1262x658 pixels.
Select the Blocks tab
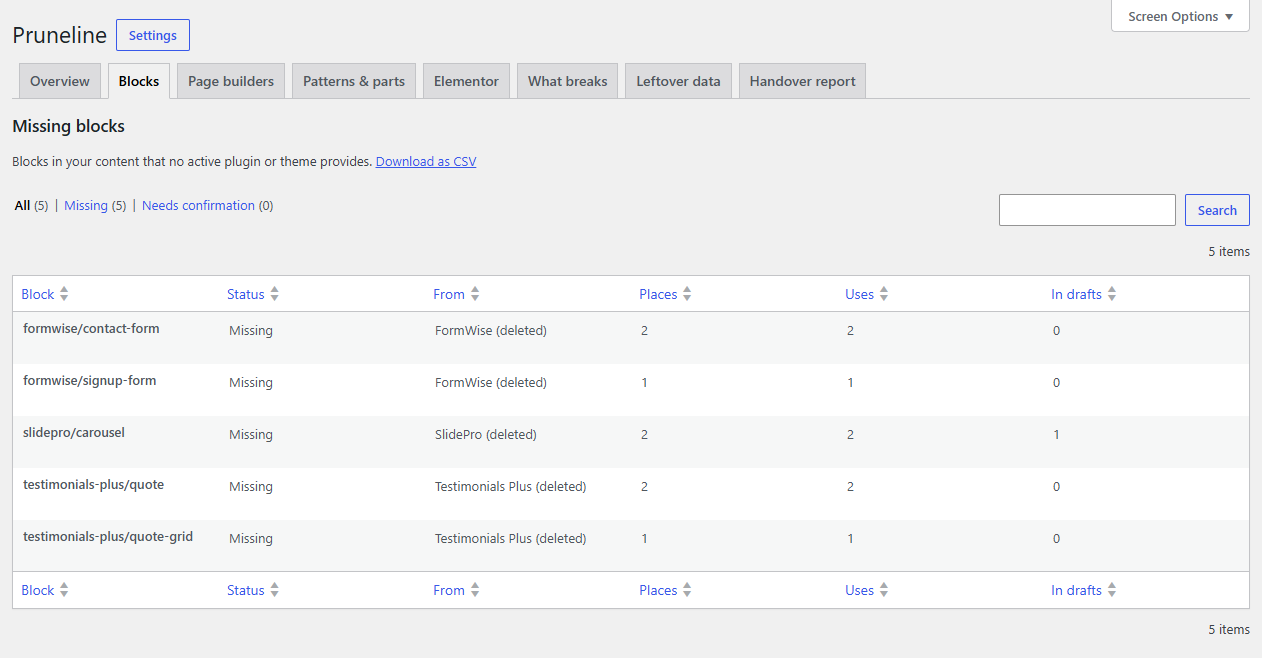pos(139,81)
